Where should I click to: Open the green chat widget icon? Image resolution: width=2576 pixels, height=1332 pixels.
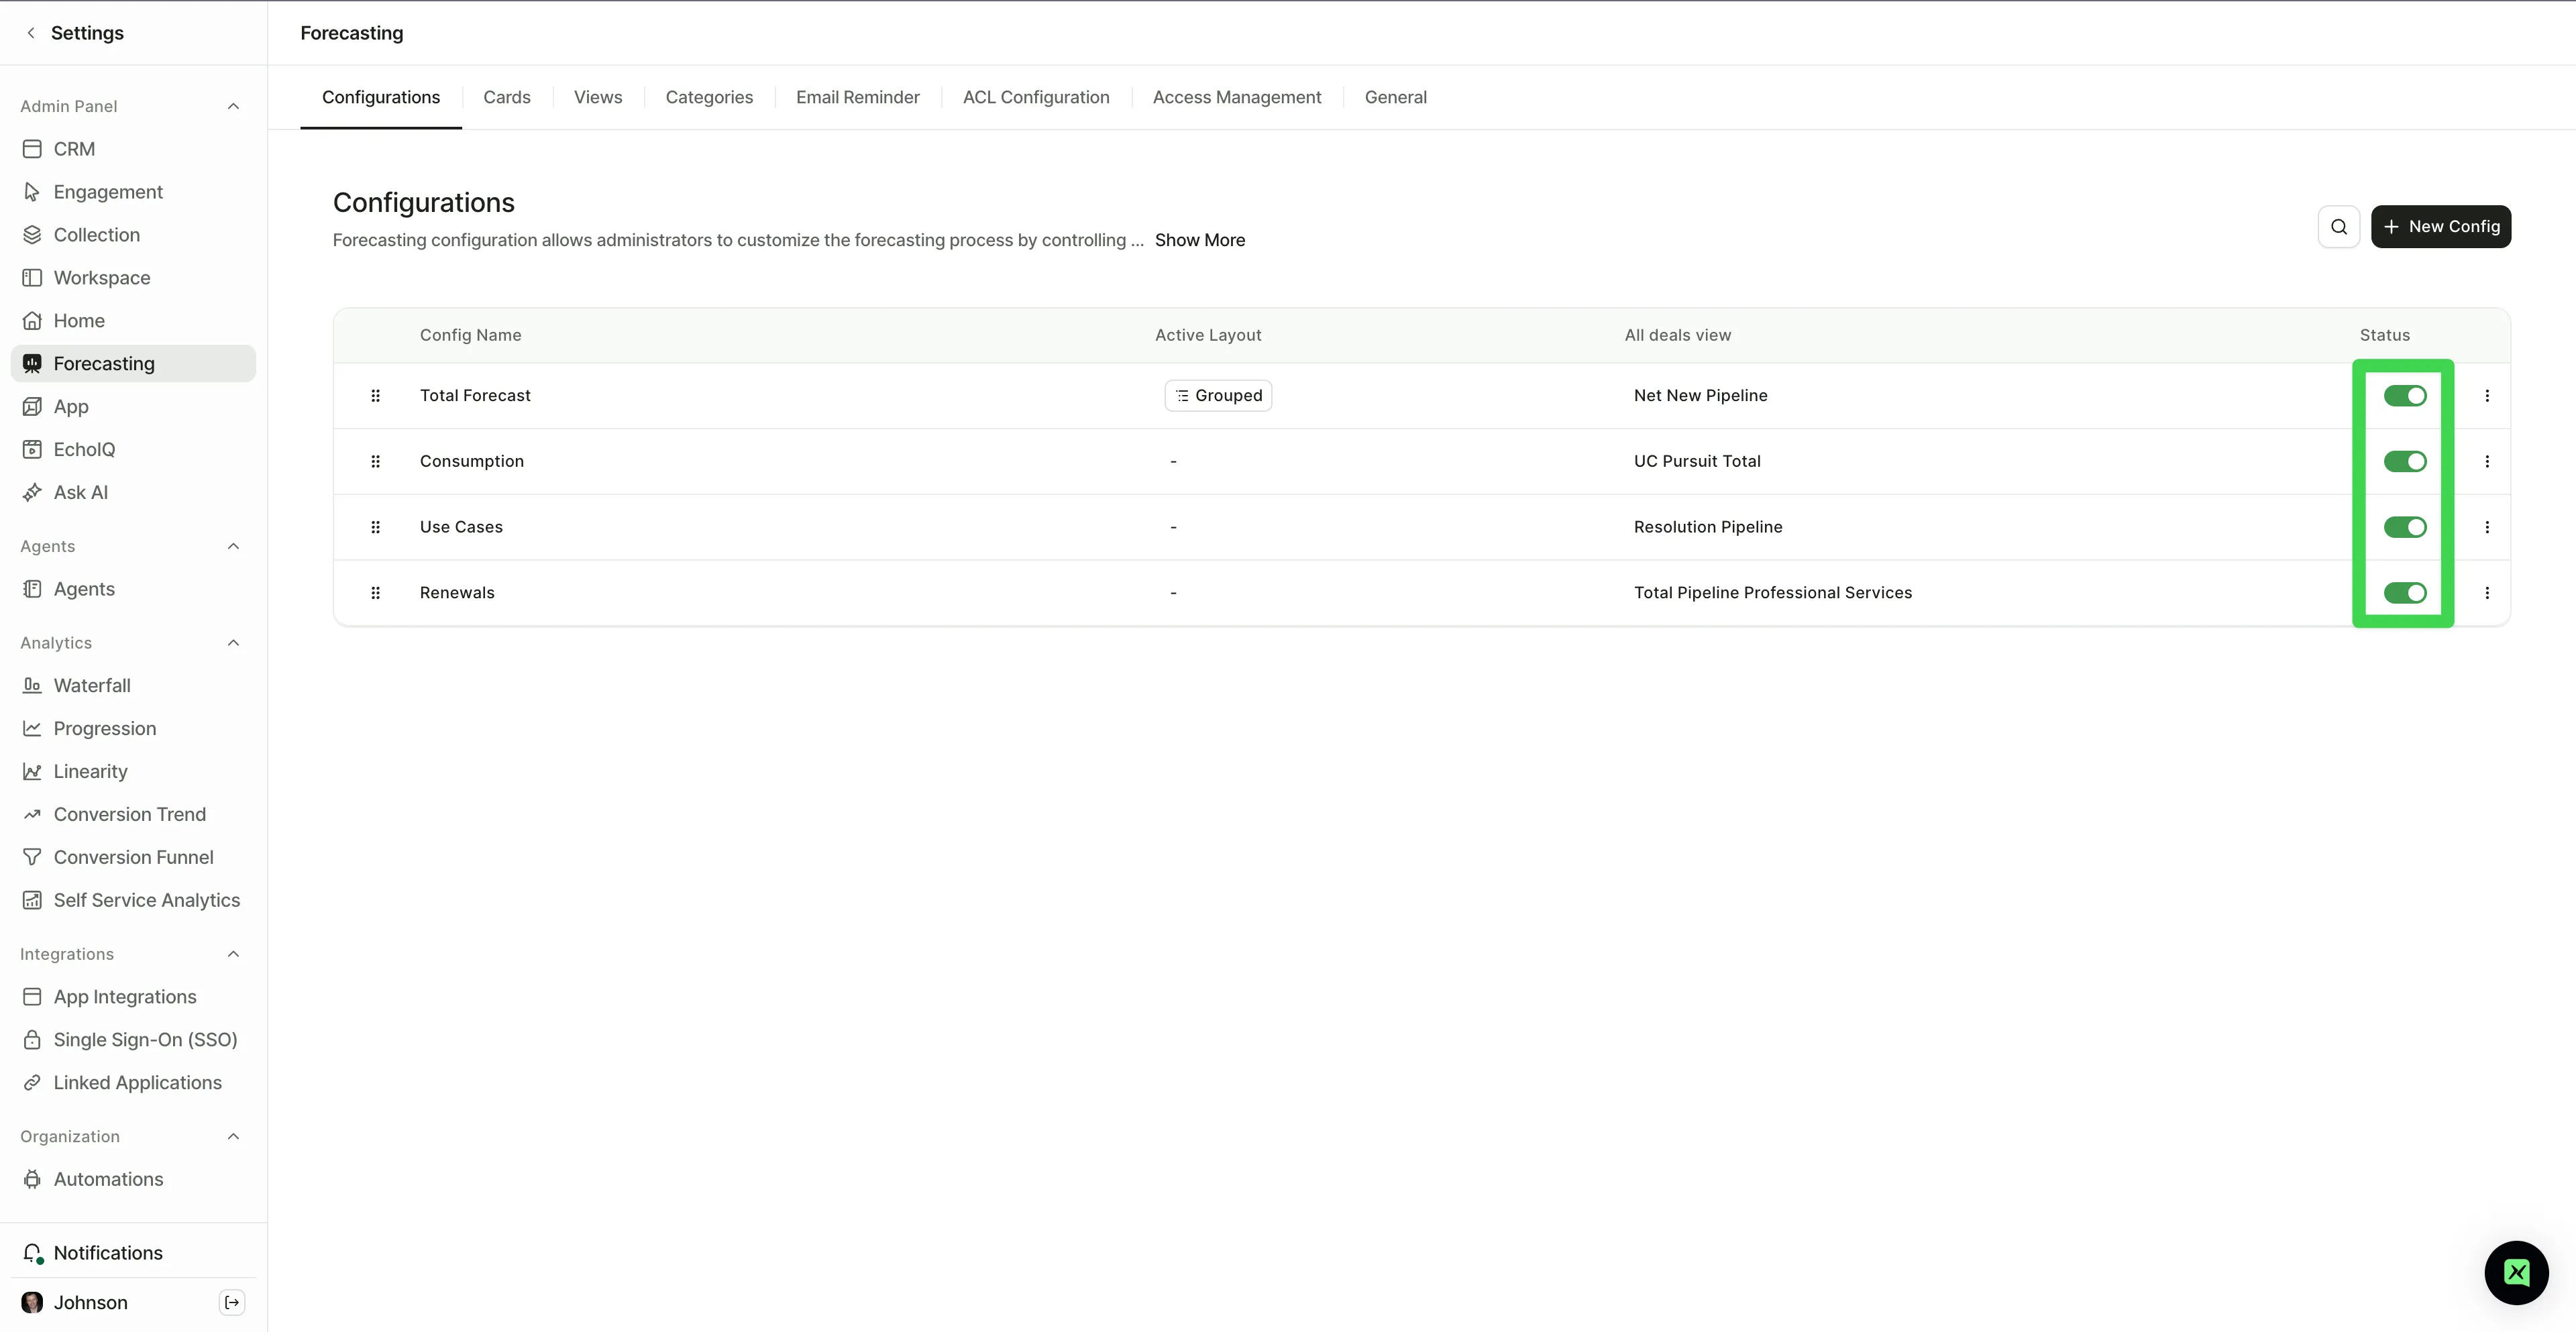click(x=2516, y=1273)
